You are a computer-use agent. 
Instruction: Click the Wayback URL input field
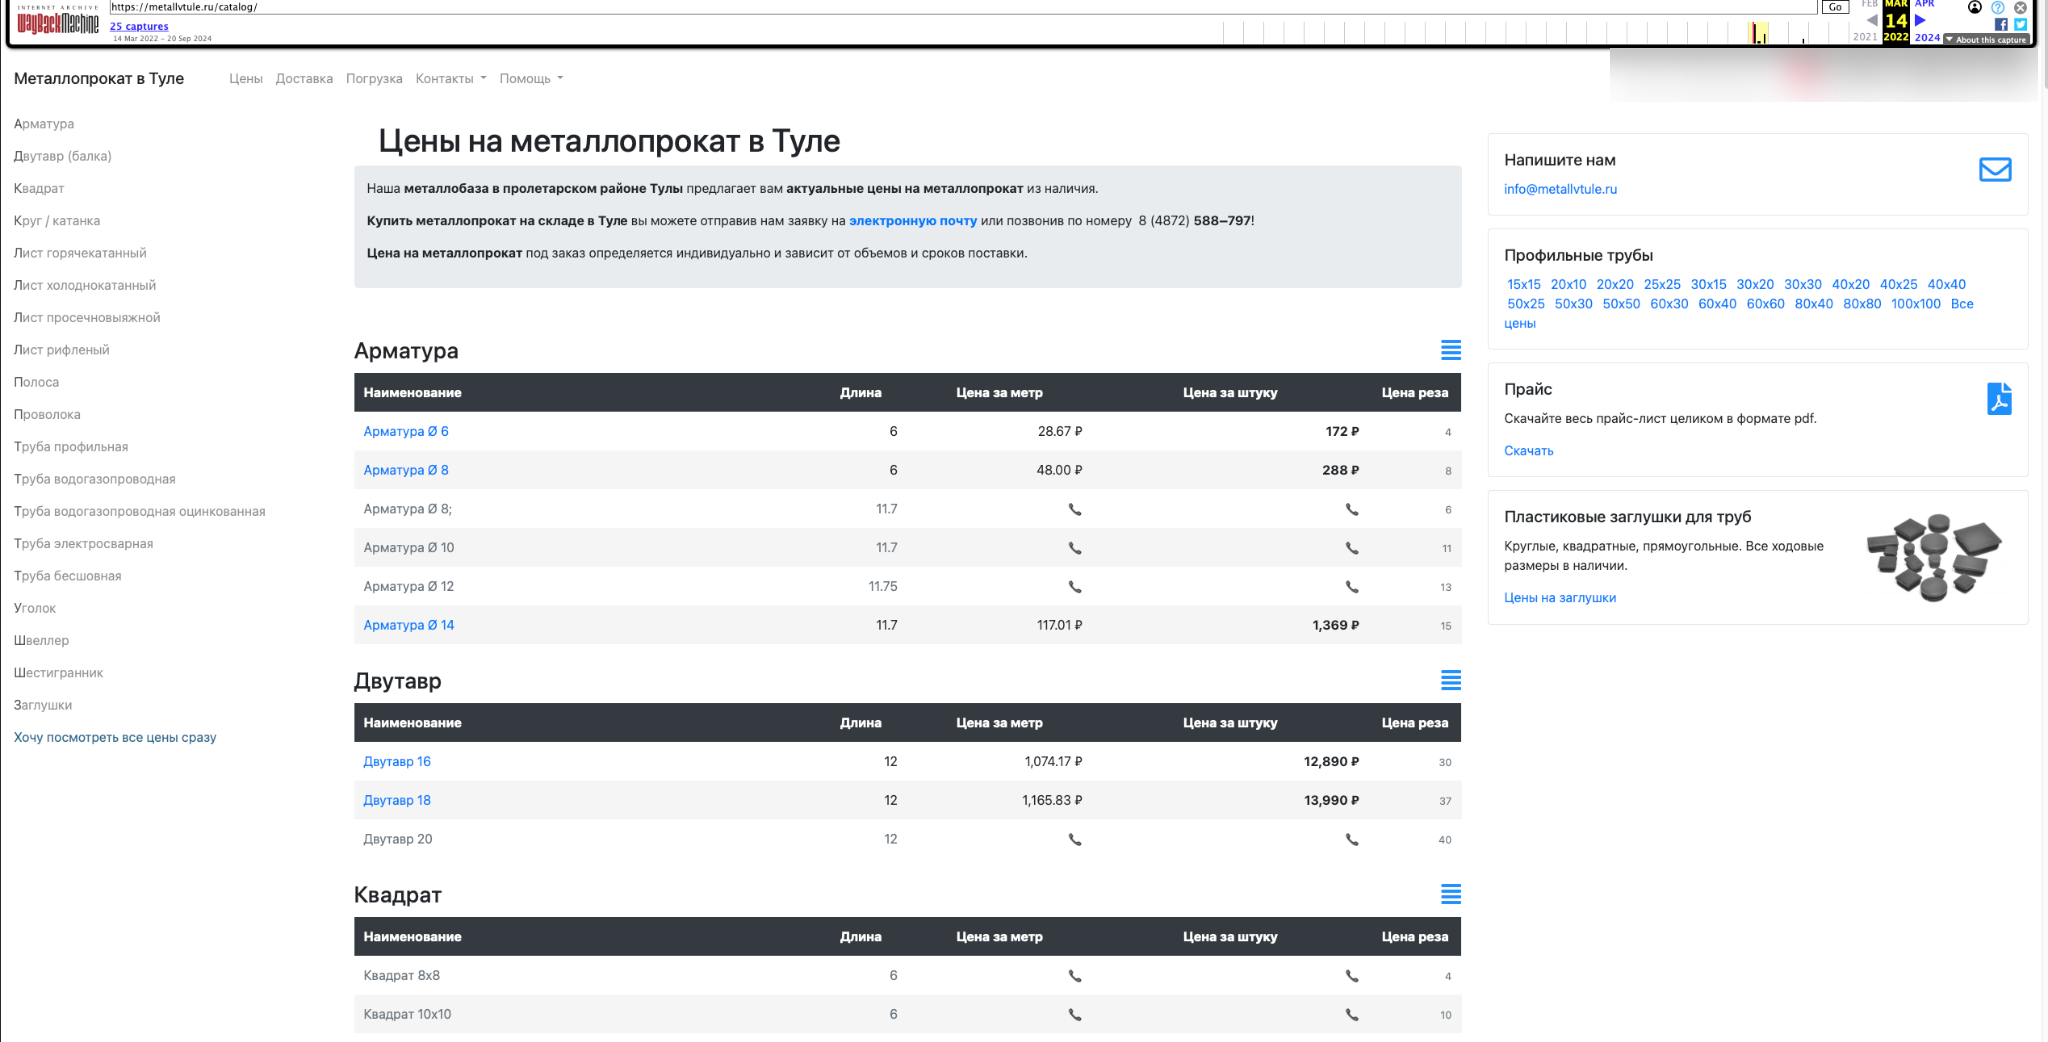(x=963, y=7)
